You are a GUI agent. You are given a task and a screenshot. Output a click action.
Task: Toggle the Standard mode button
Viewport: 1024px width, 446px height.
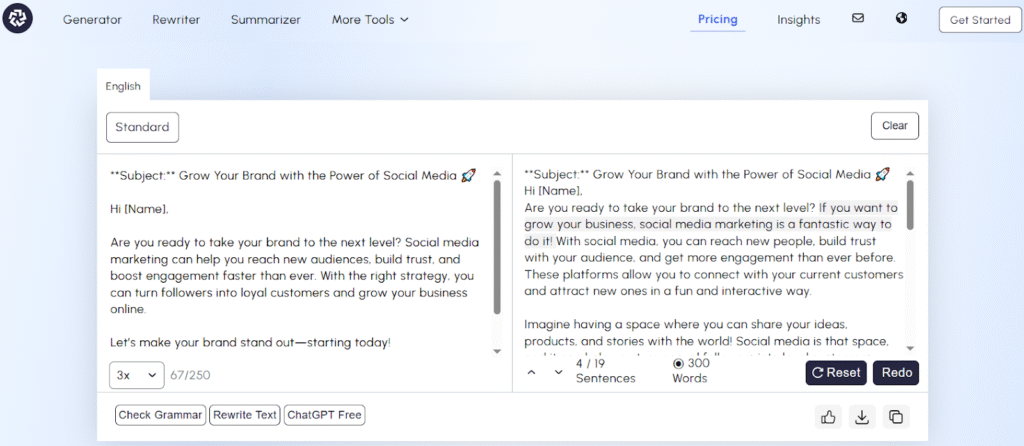142,127
